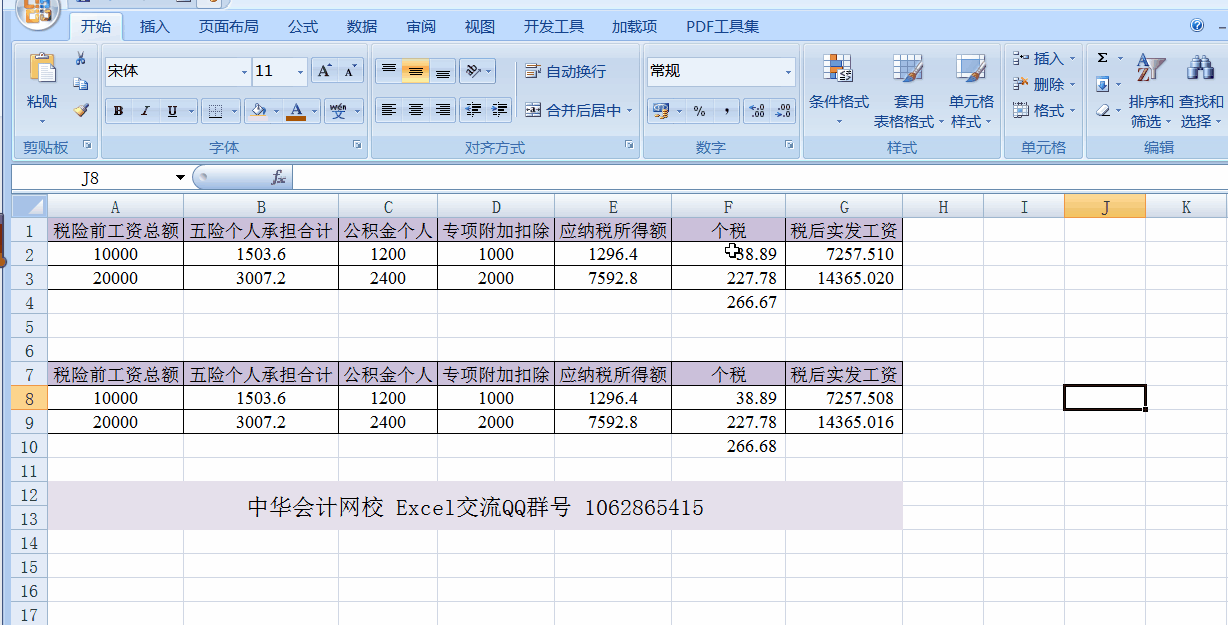Decrease font size with the small A icon

click(x=349, y=71)
